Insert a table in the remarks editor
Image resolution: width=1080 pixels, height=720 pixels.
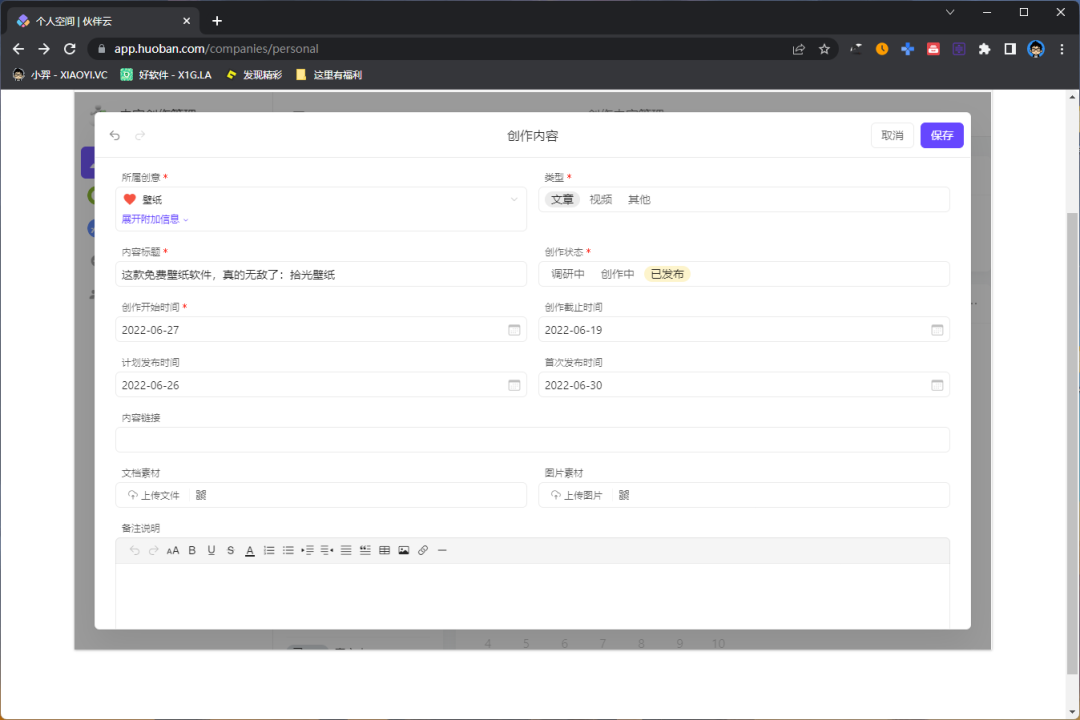pyautogui.click(x=384, y=550)
